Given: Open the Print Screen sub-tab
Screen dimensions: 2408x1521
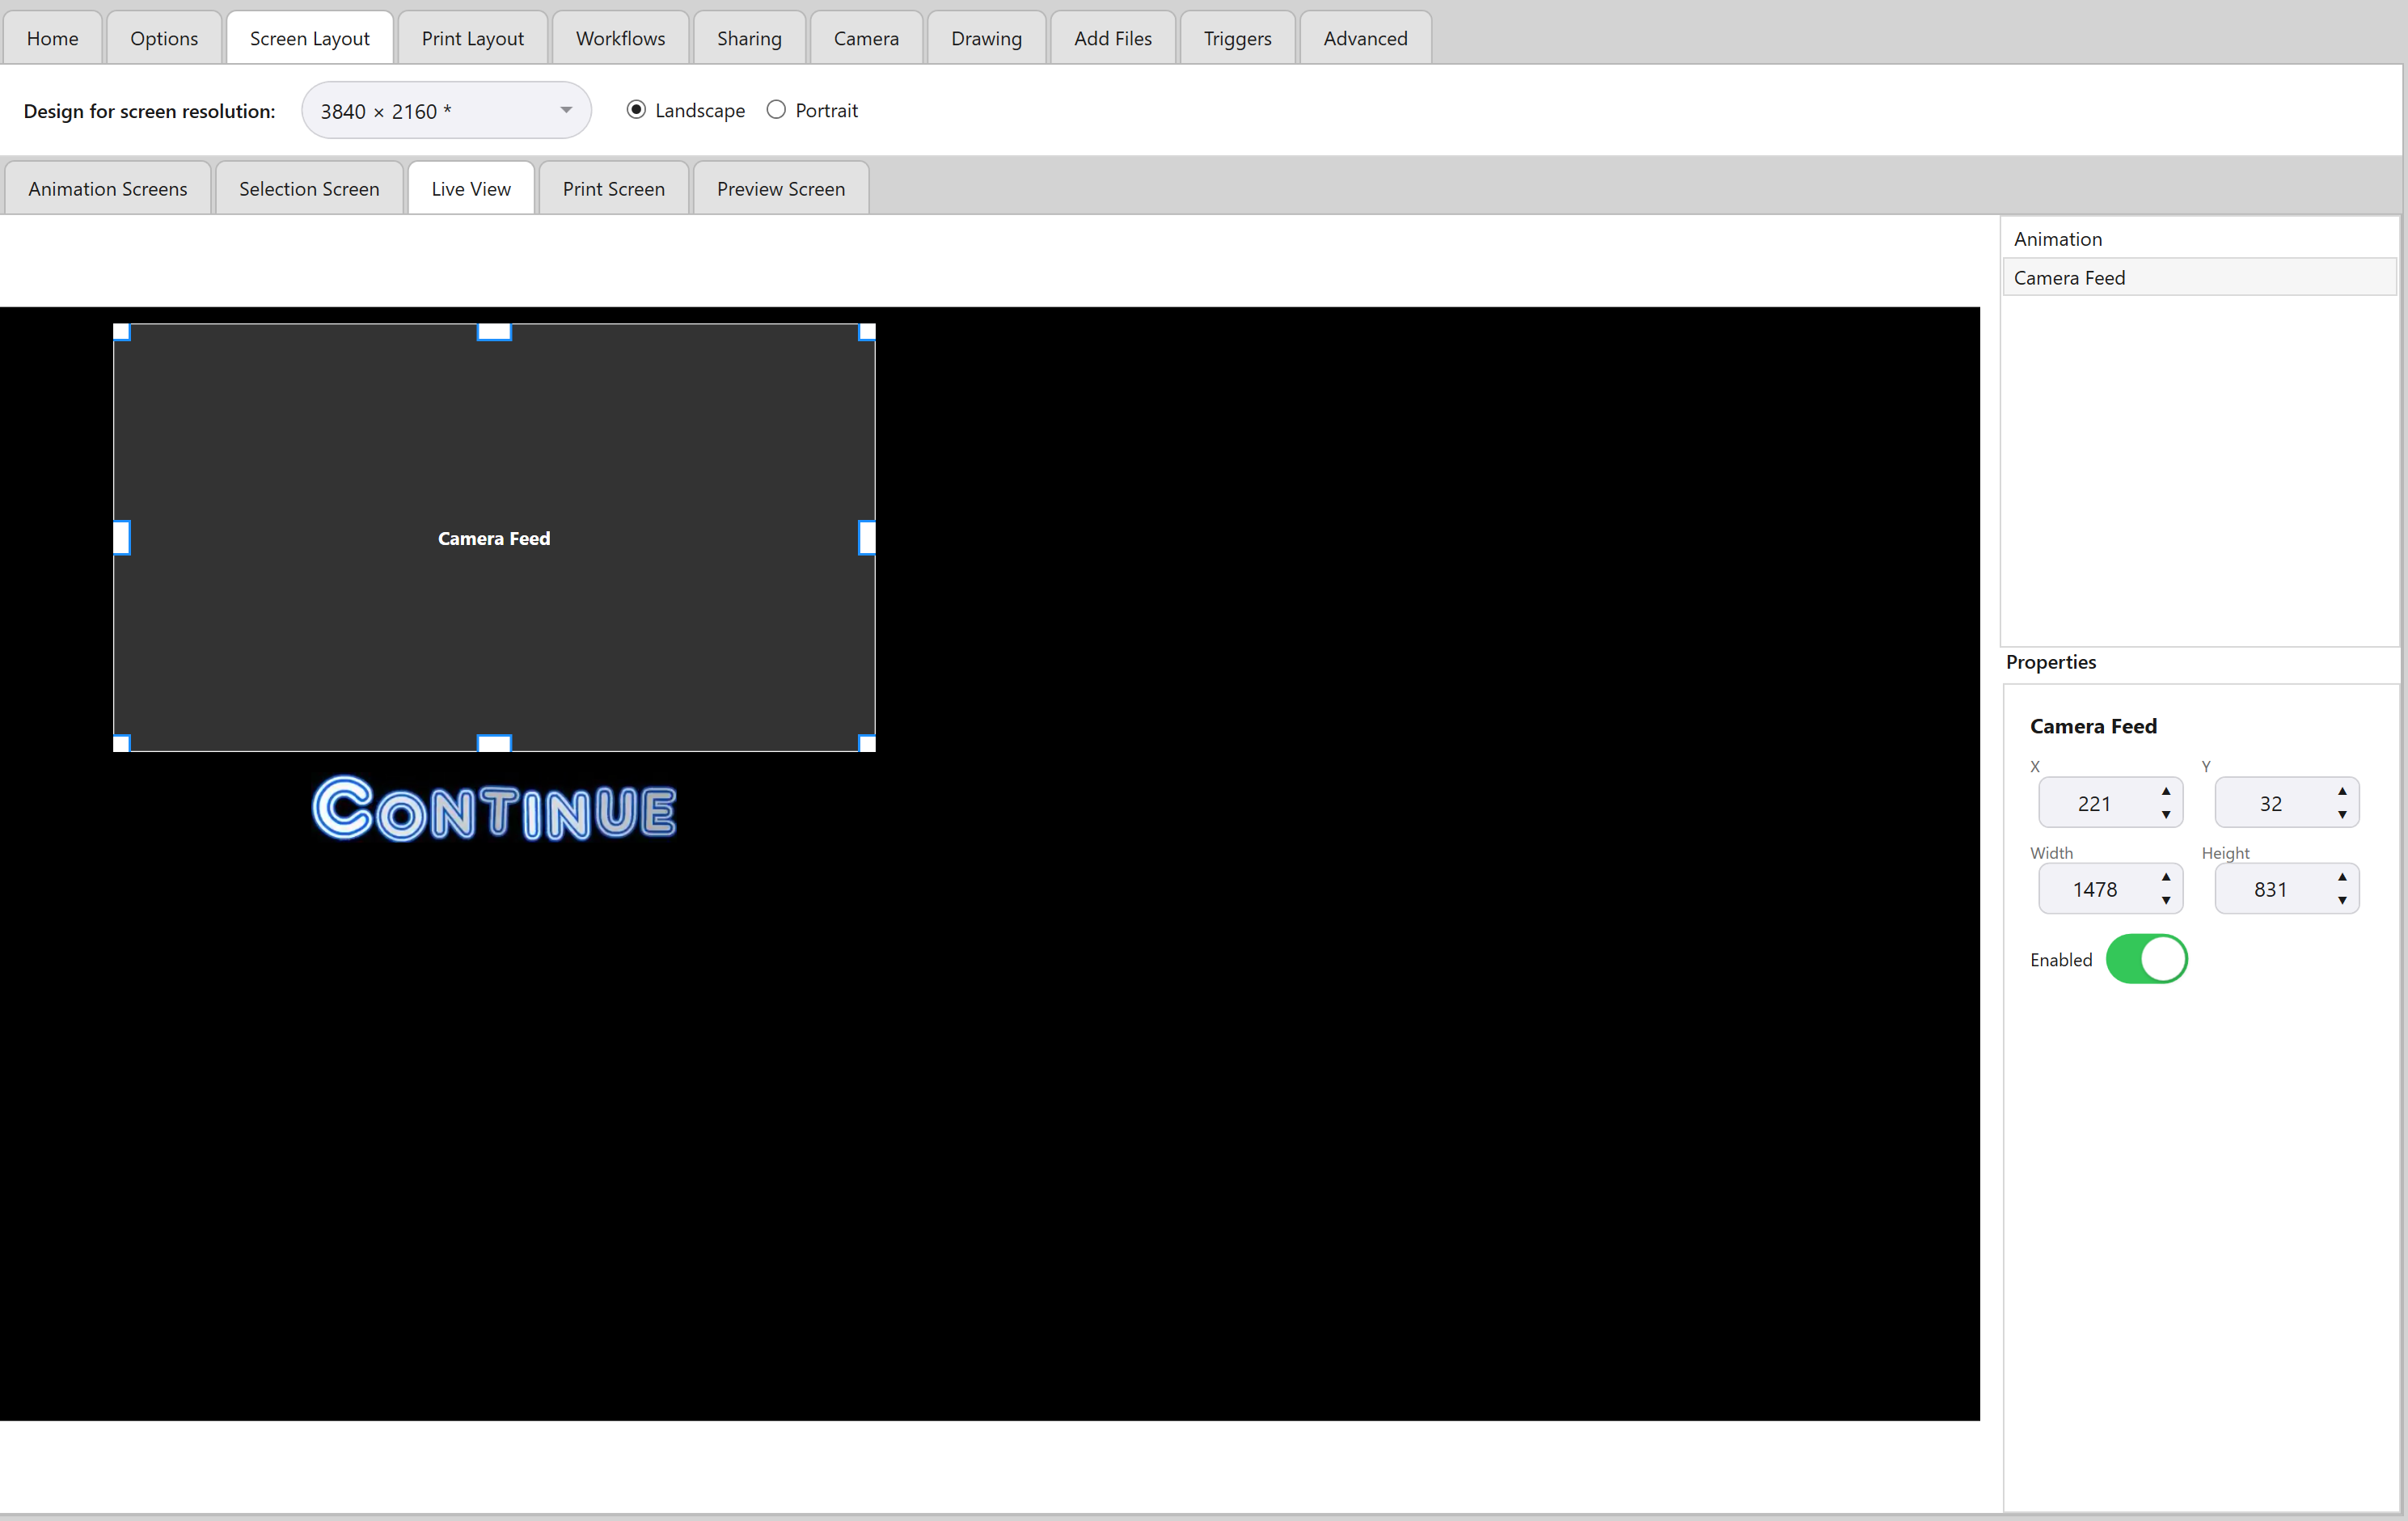Looking at the screenshot, I should (614, 188).
